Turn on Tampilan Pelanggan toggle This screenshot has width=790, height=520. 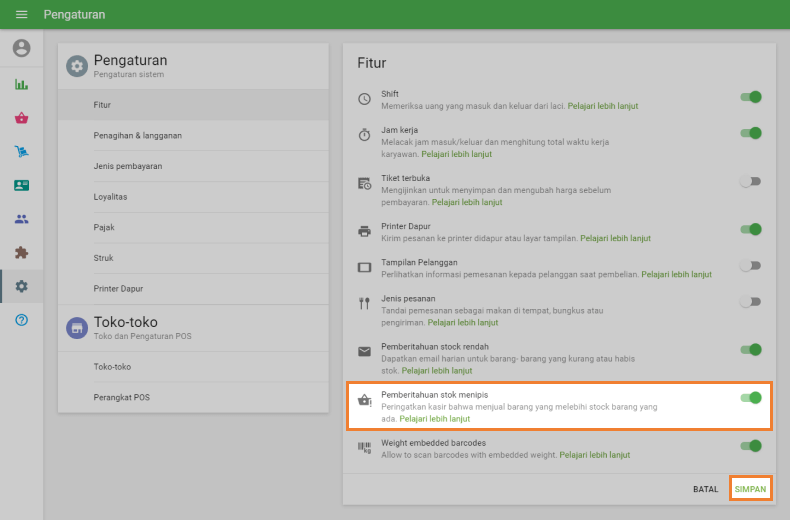[751, 265]
